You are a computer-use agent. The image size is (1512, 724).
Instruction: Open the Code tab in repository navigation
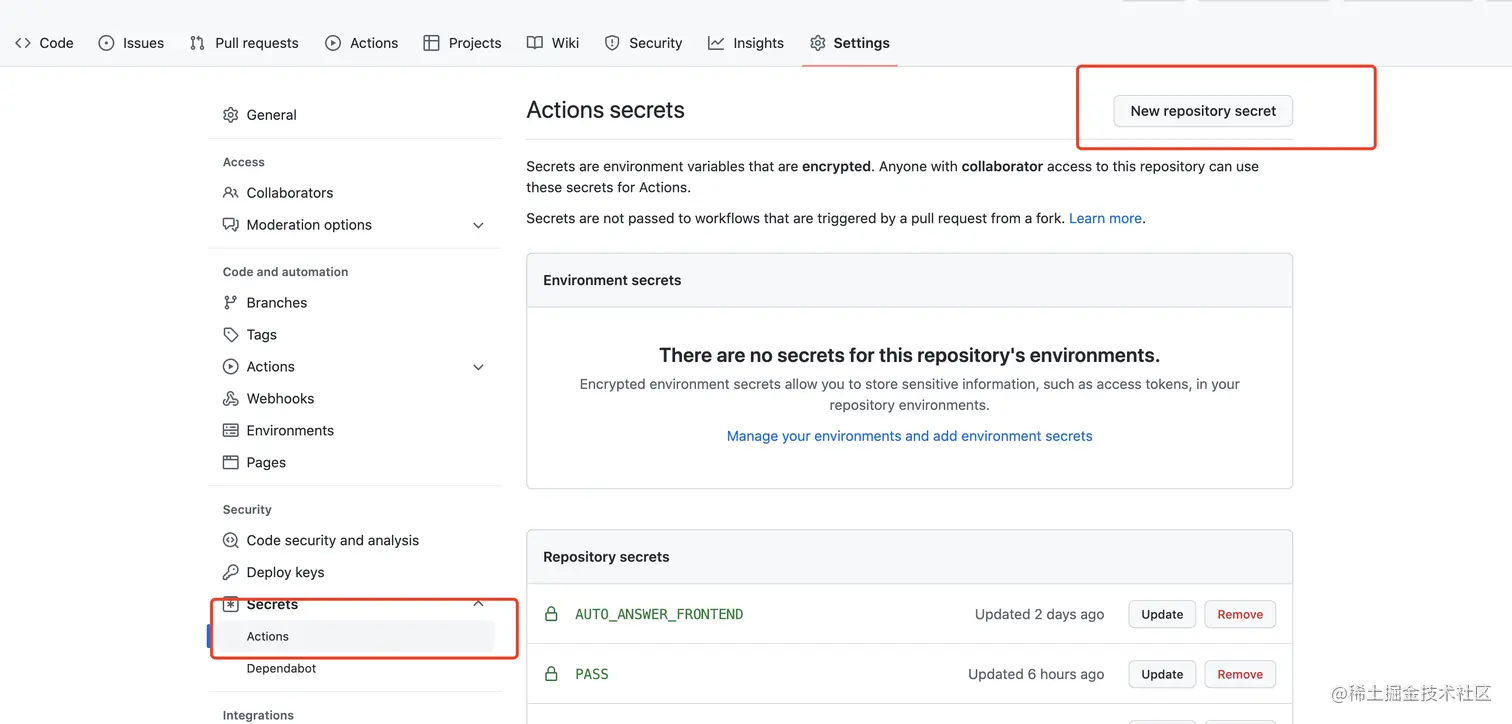[x=44, y=43]
